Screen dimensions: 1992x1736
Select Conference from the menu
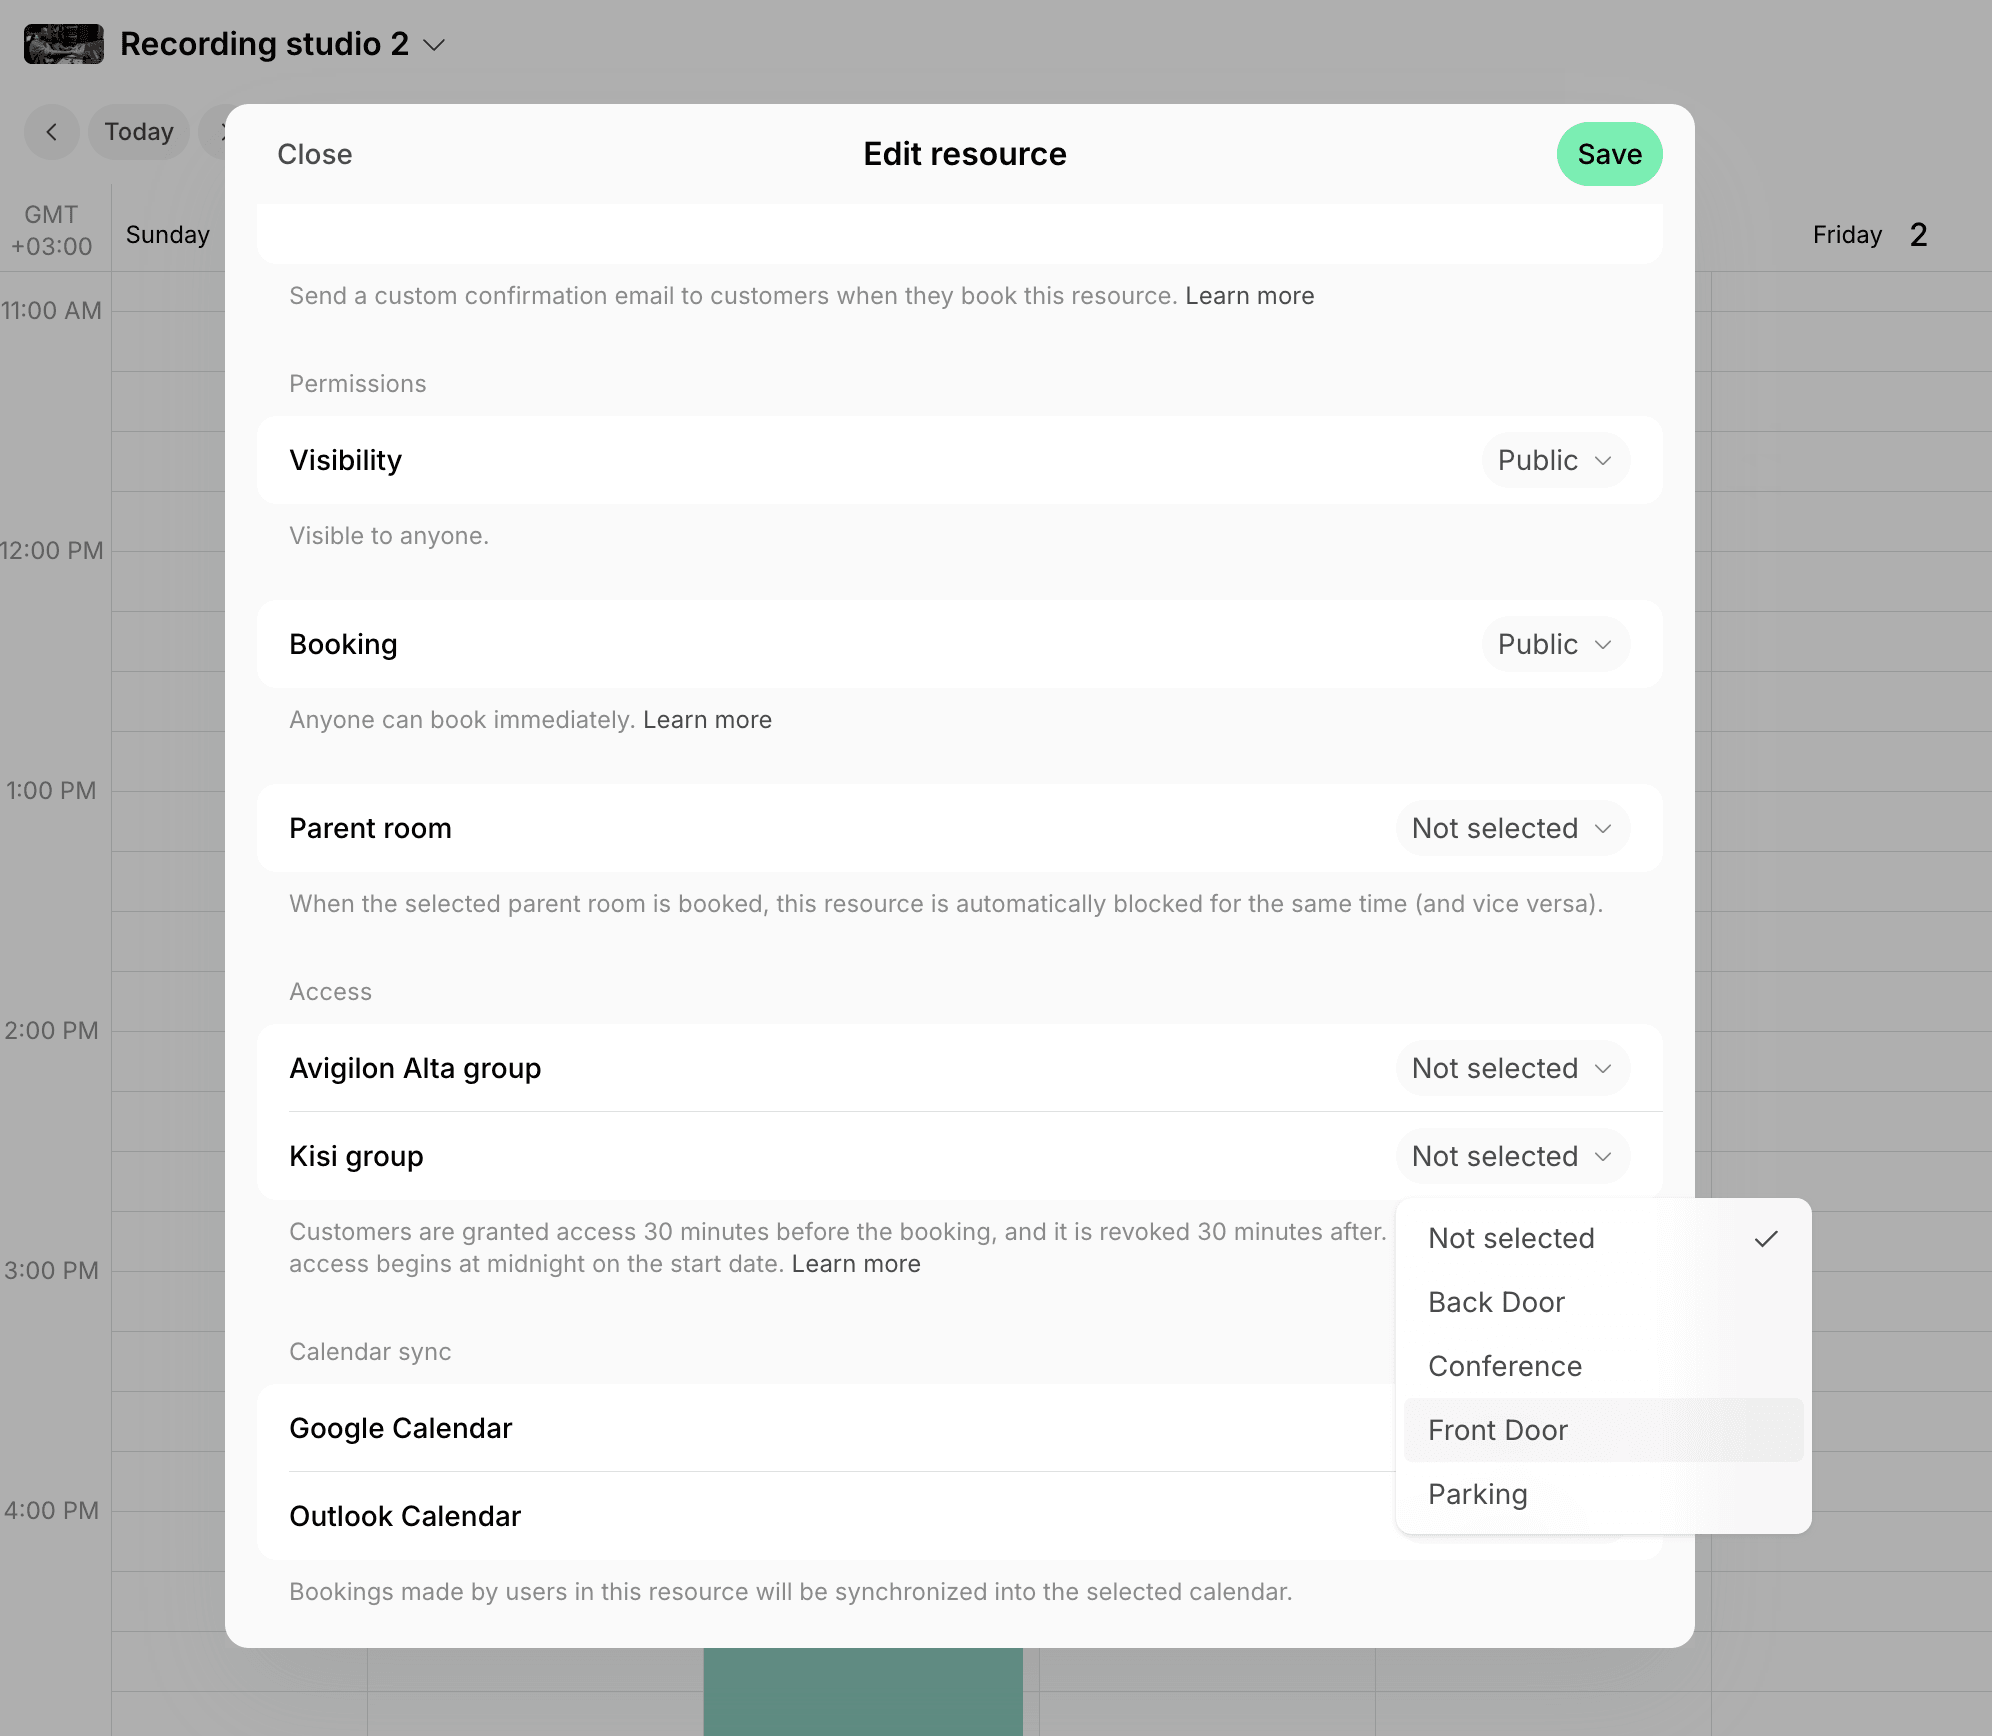click(1603, 1366)
